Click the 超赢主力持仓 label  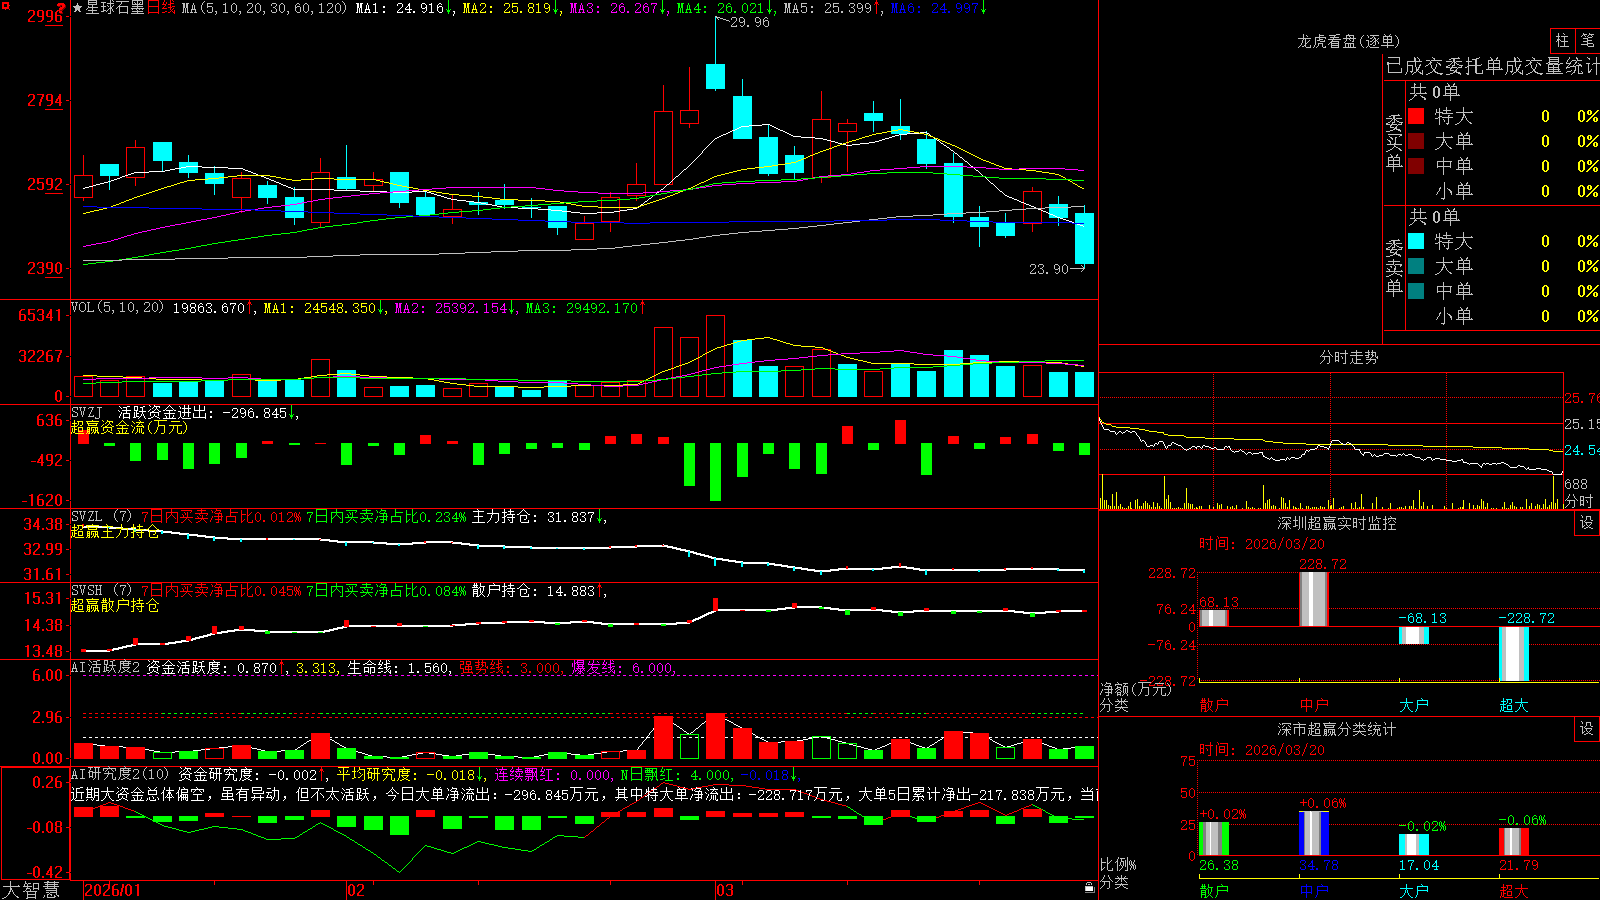pos(115,531)
